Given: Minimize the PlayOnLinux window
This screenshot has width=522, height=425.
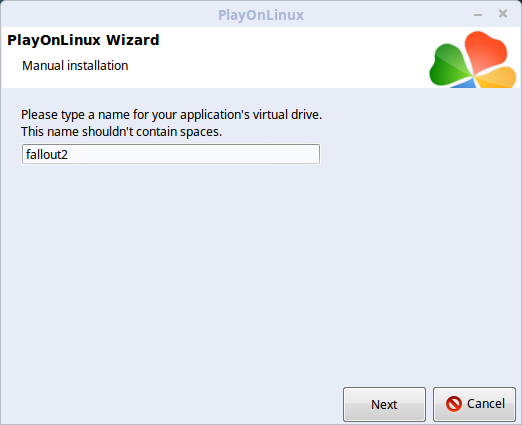Looking at the screenshot, I should pyautogui.click(x=478, y=15).
